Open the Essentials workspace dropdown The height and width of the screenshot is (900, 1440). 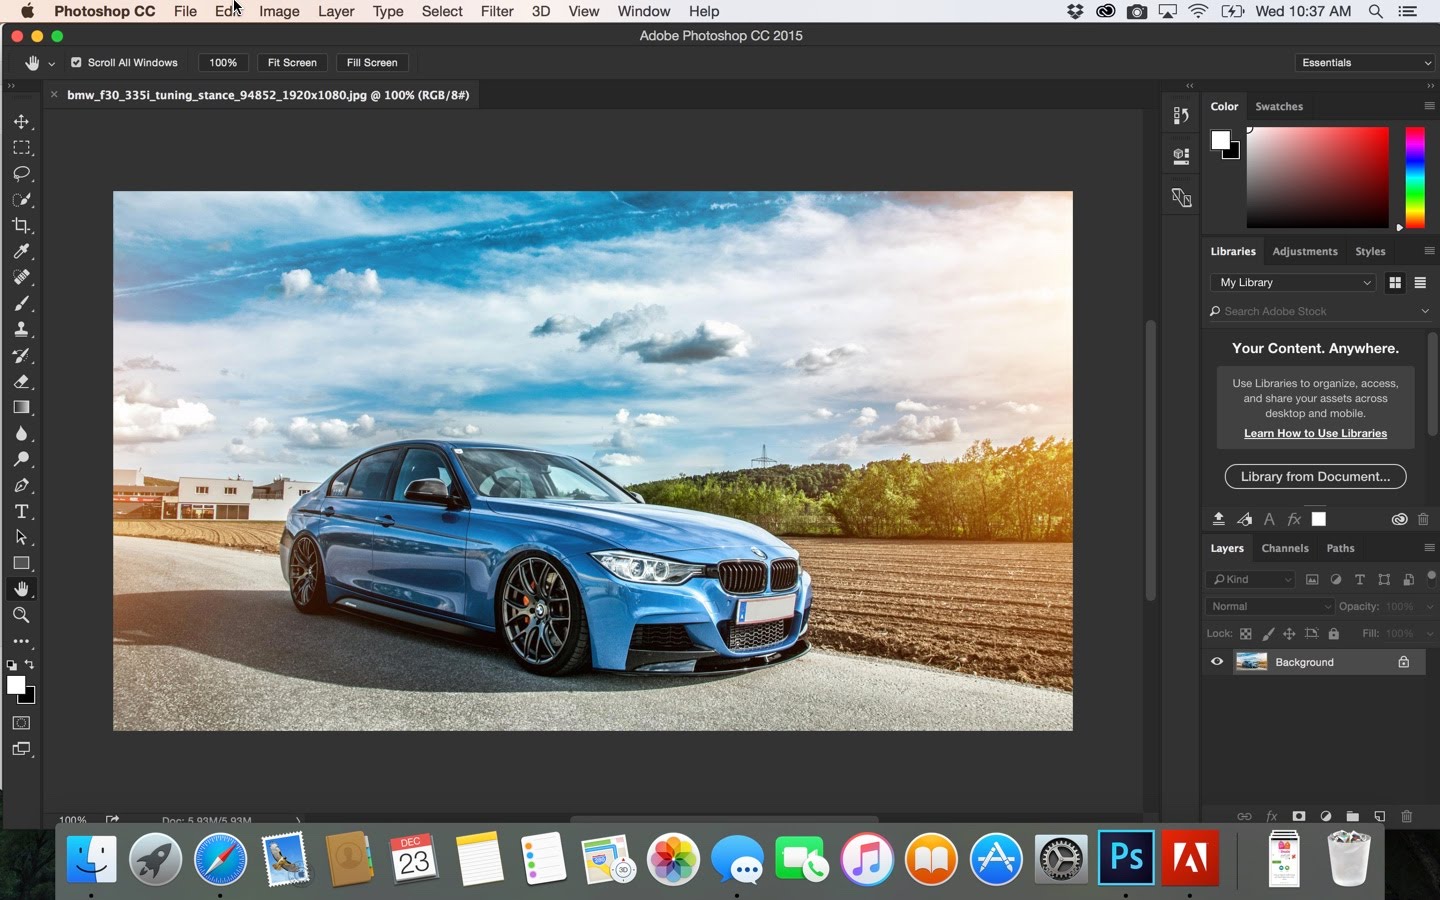point(1365,62)
